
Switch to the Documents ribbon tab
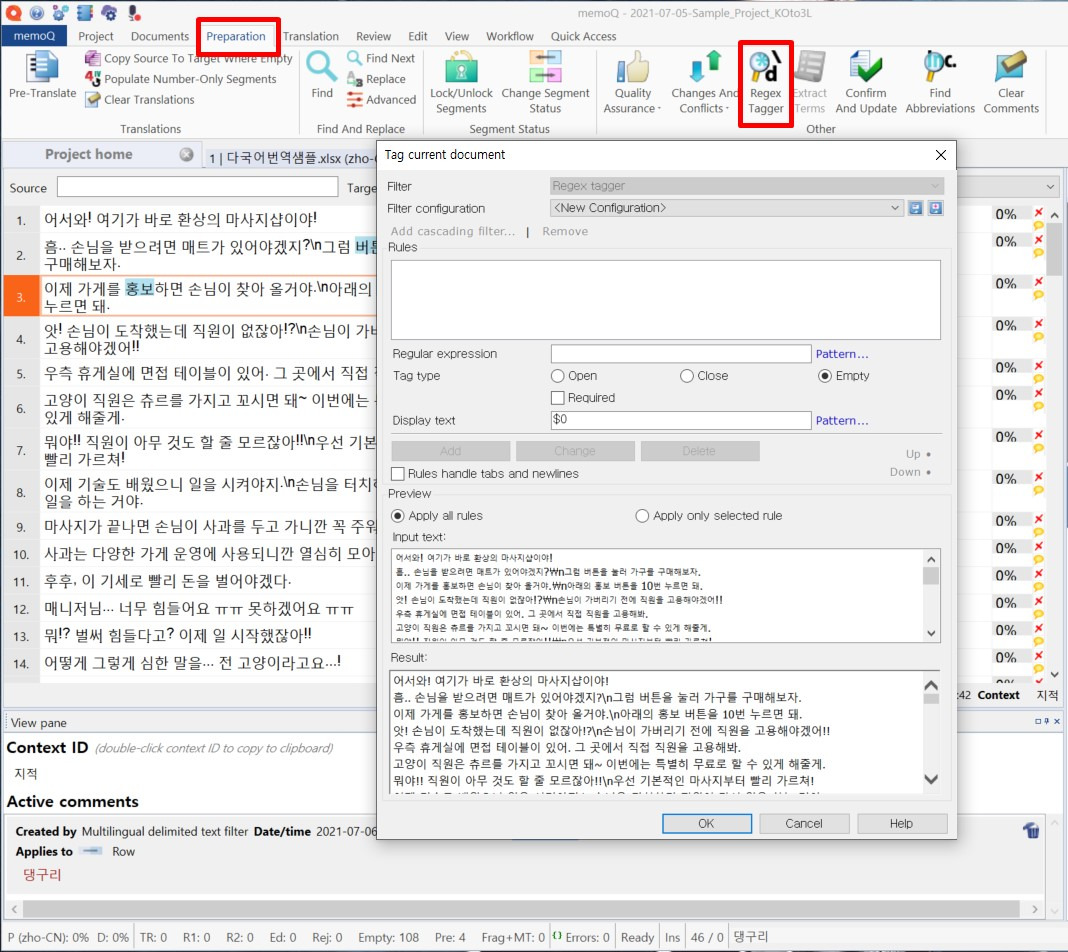[x=160, y=36]
